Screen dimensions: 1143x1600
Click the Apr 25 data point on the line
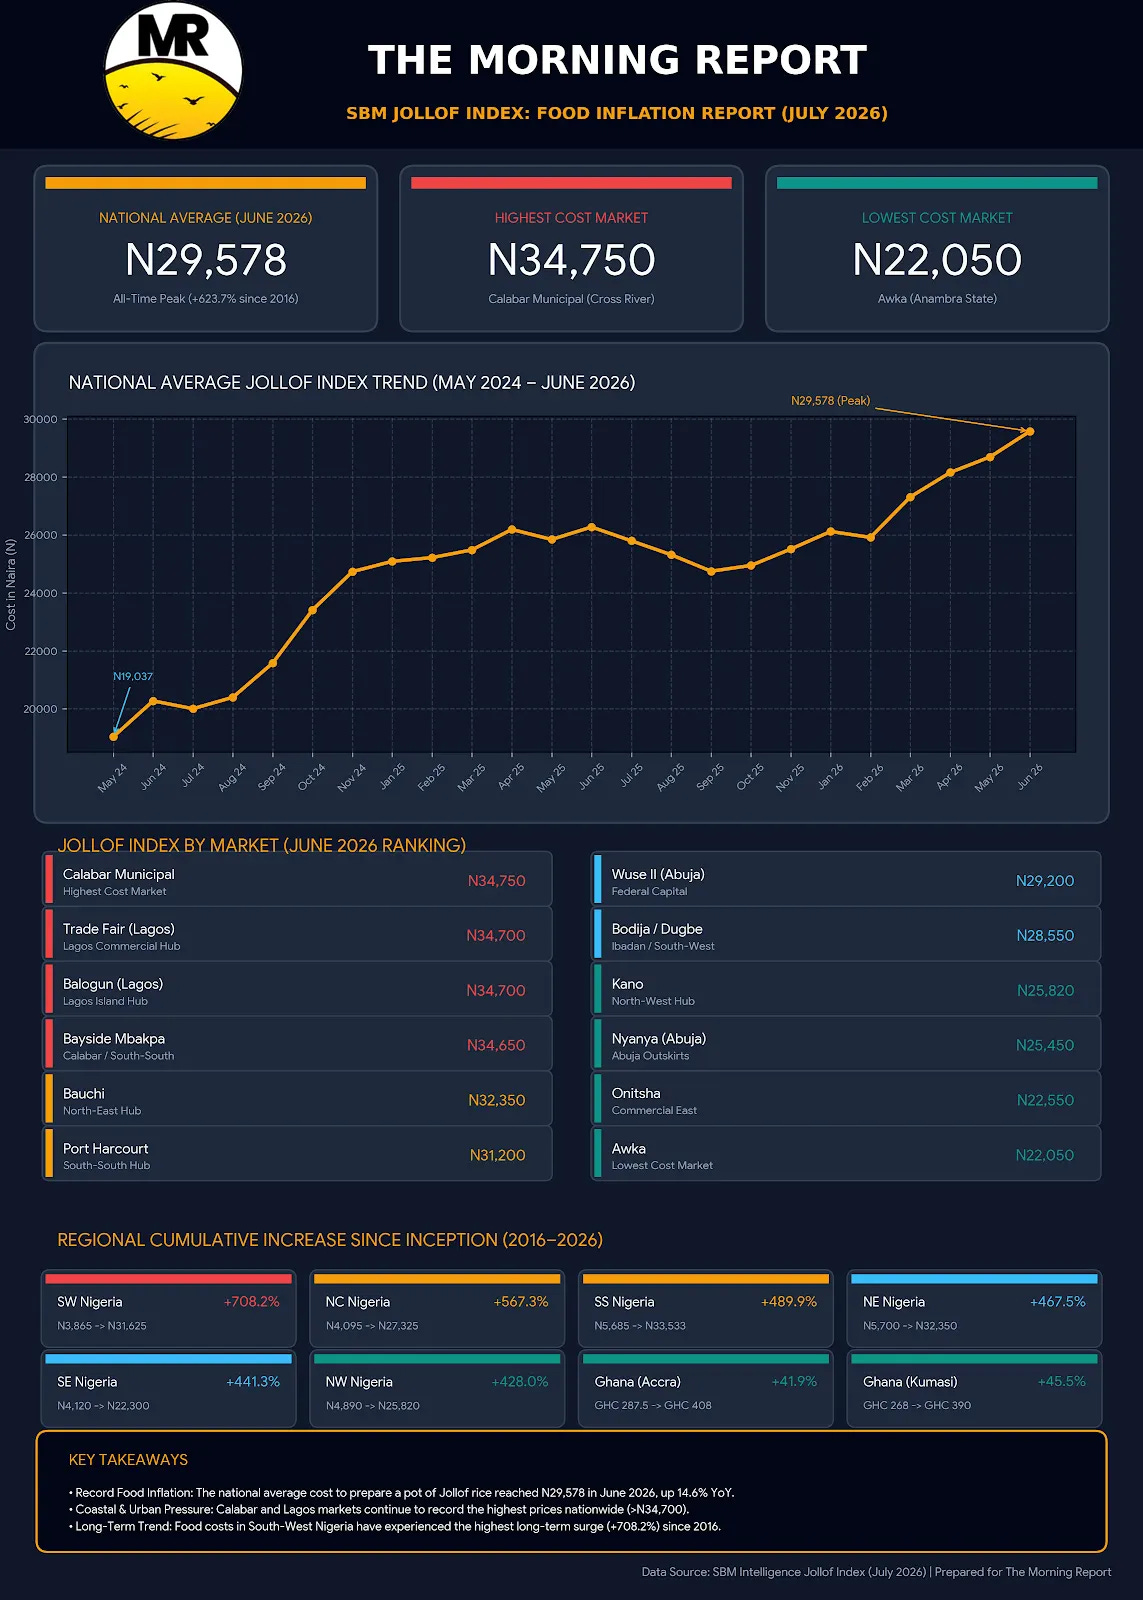[512, 529]
